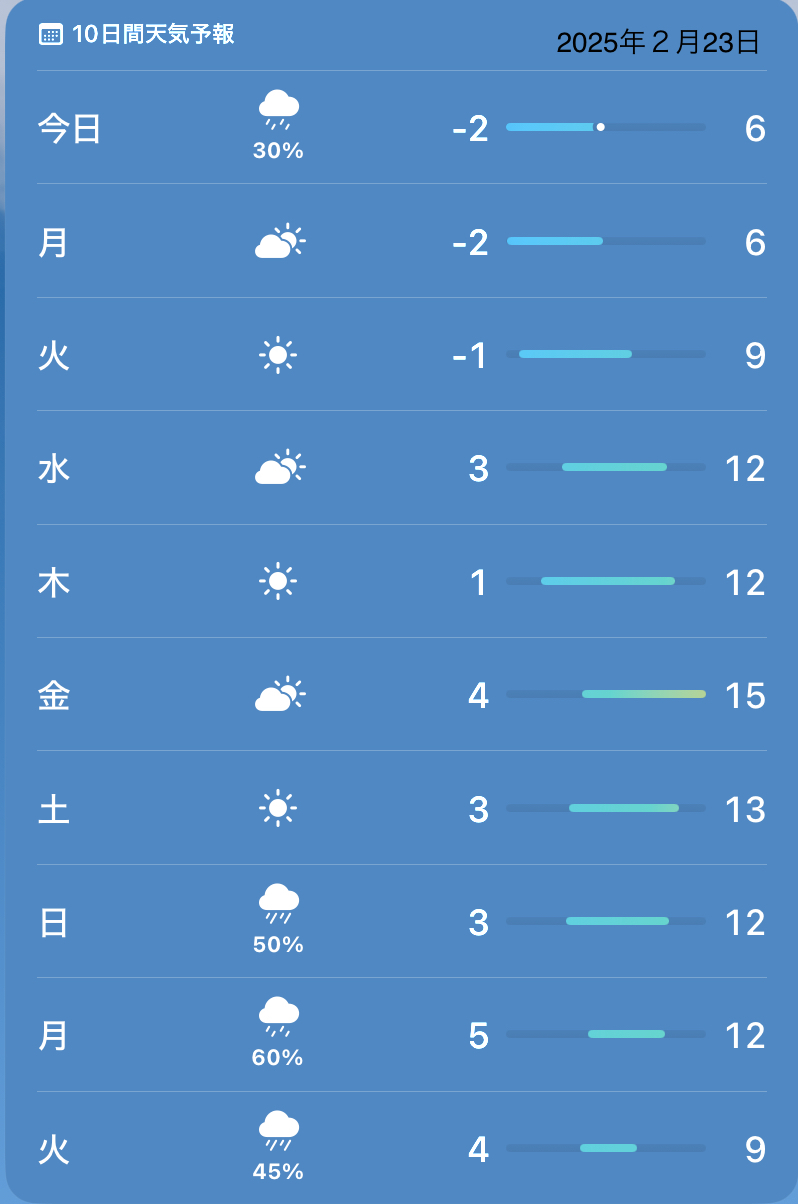Screen dimensions: 798x1204
Task: Select the 今日 day label
Action: click(x=70, y=128)
